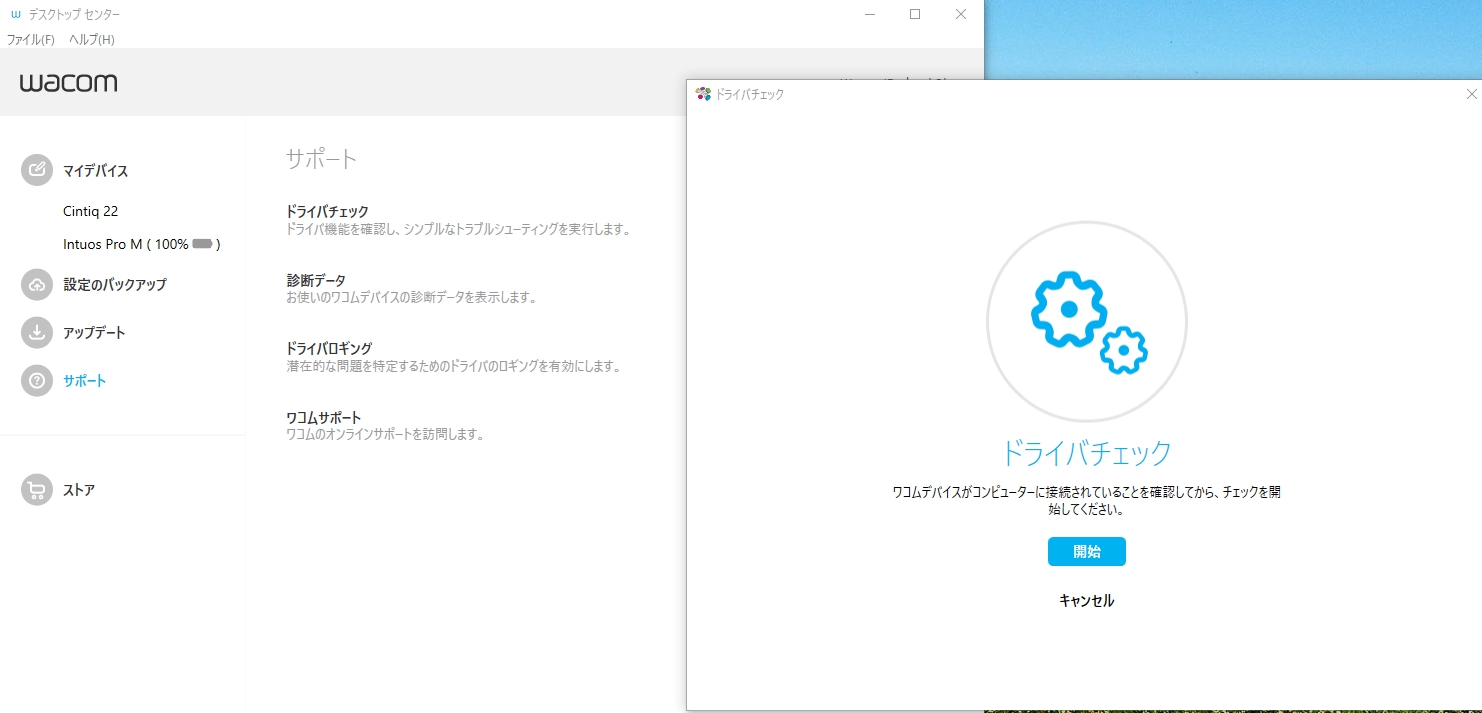Click the blue ドライバチェック dialog heading
Image resolution: width=1482 pixels, height=713 pixels.
tap(1086, 453)
